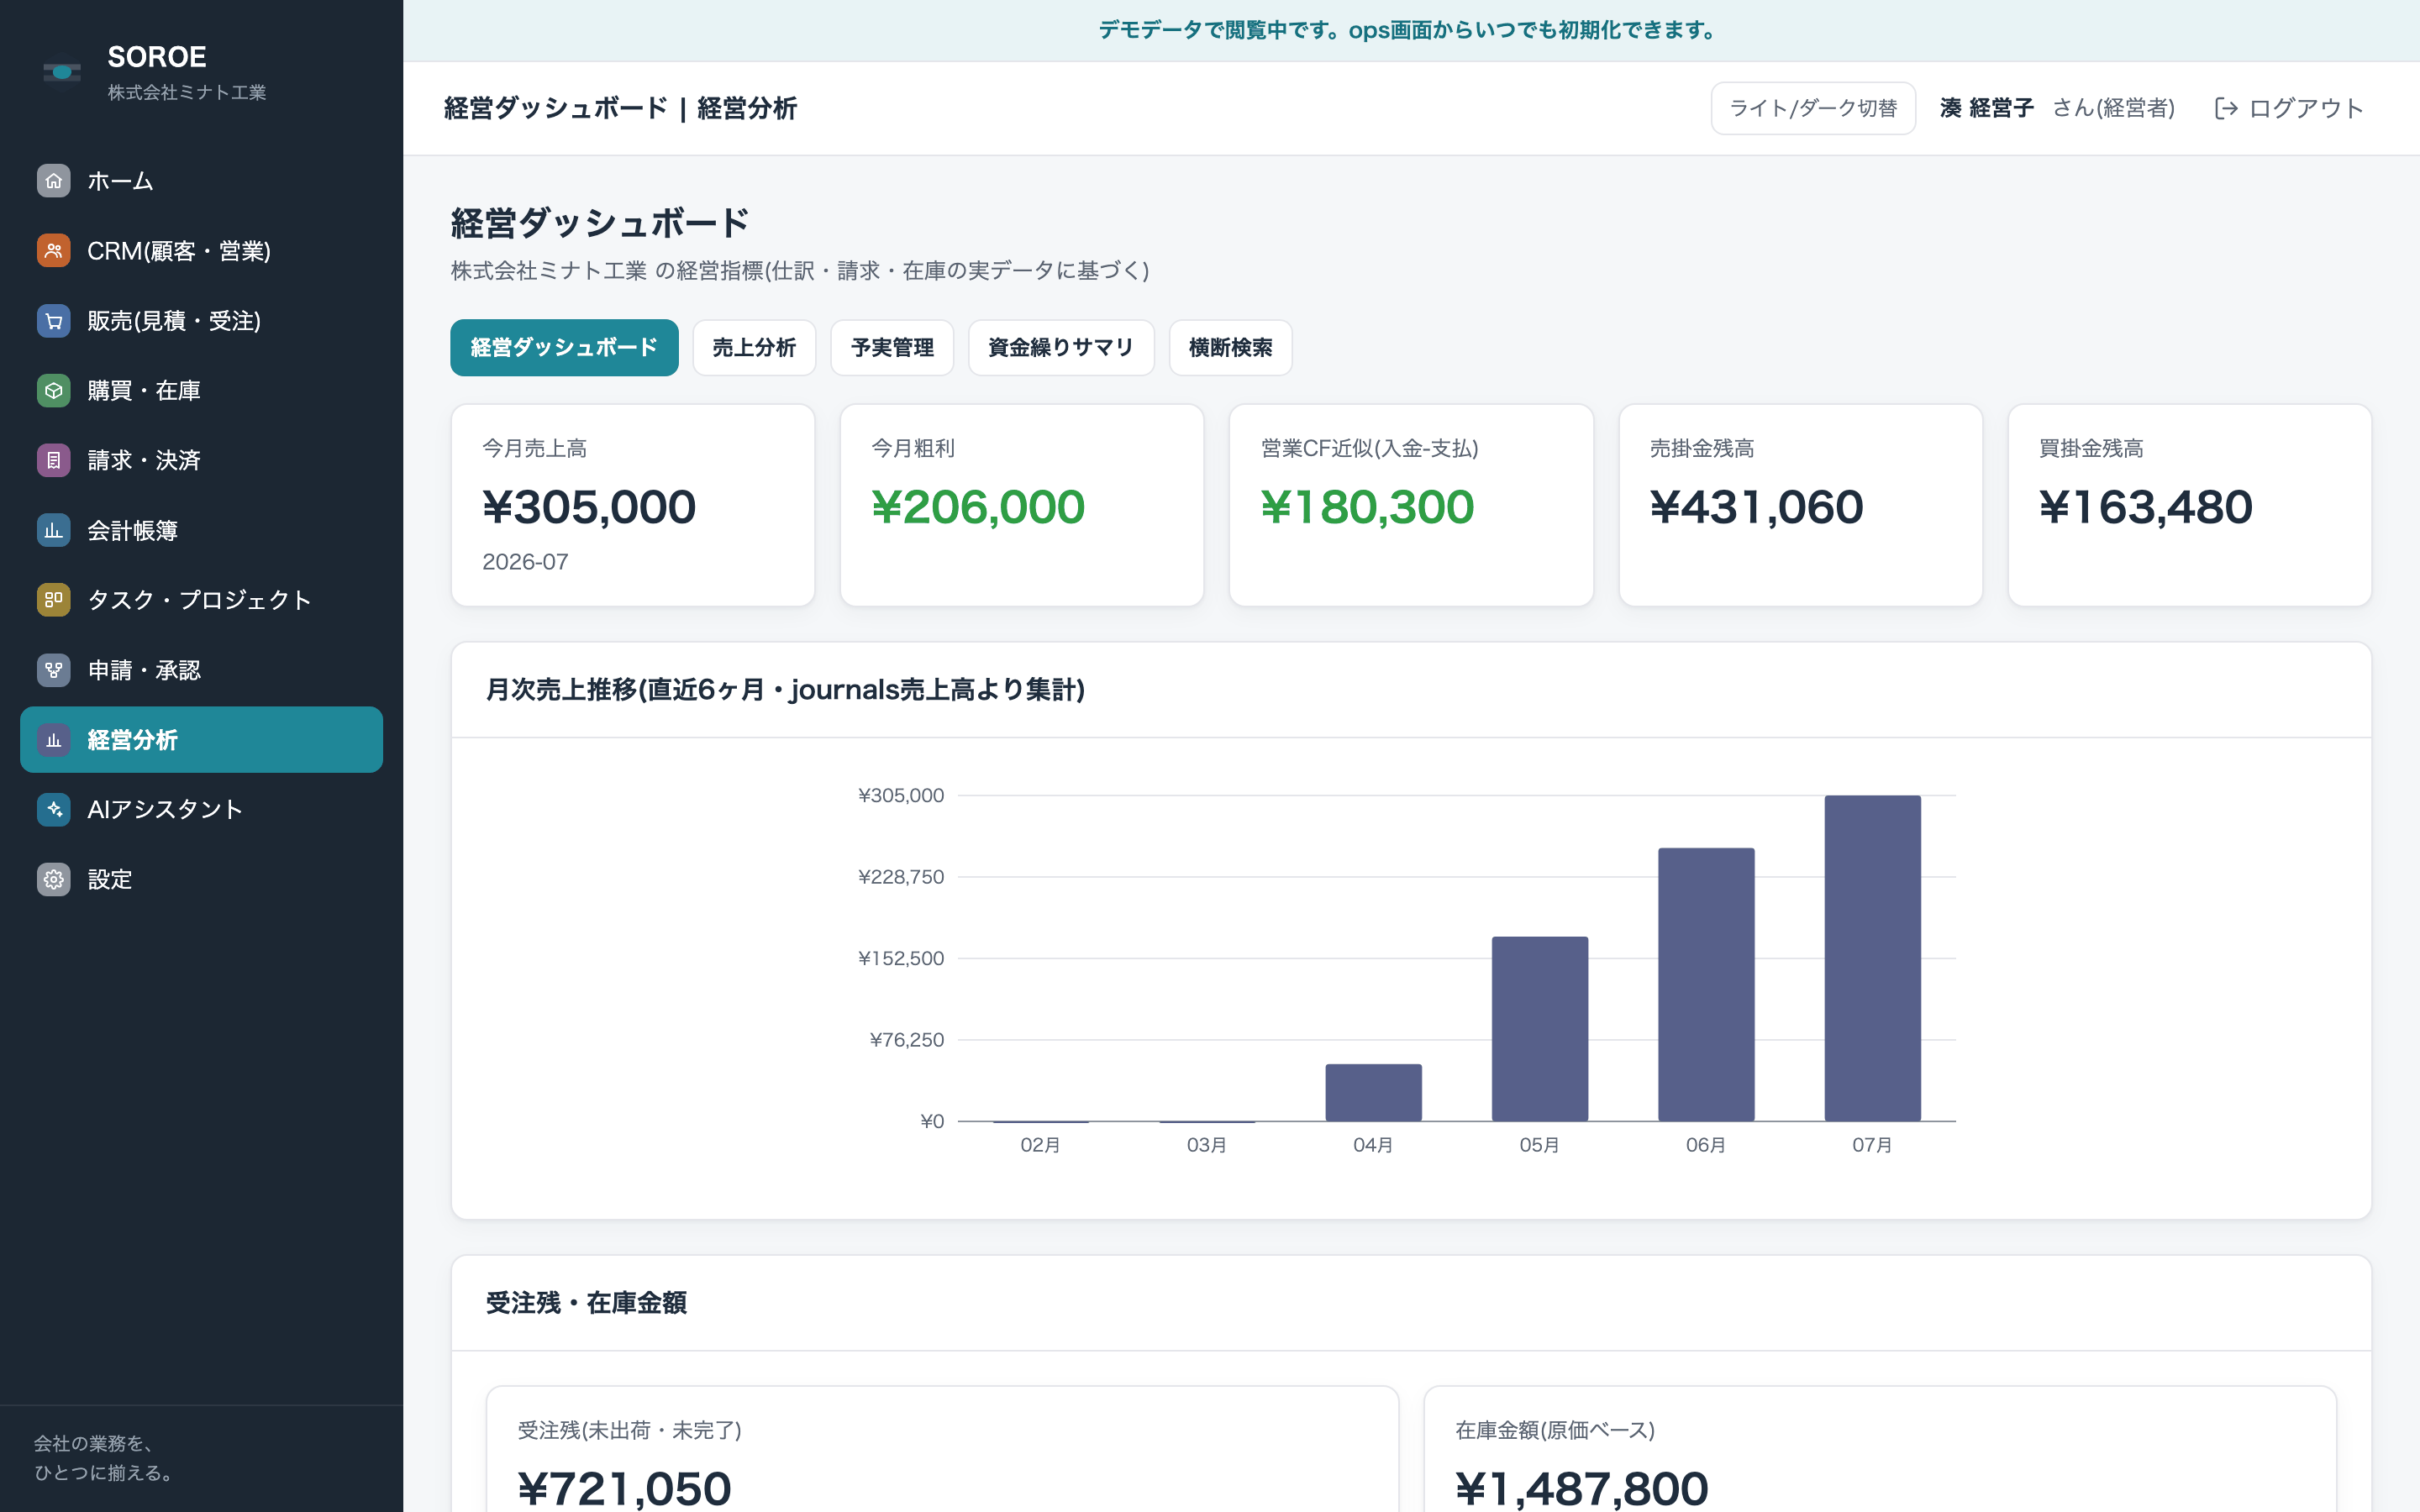Viewport: 2420px width, 1512px height.
Task: Click the ¥228,750 axis label
Action: tap(901, 877)
